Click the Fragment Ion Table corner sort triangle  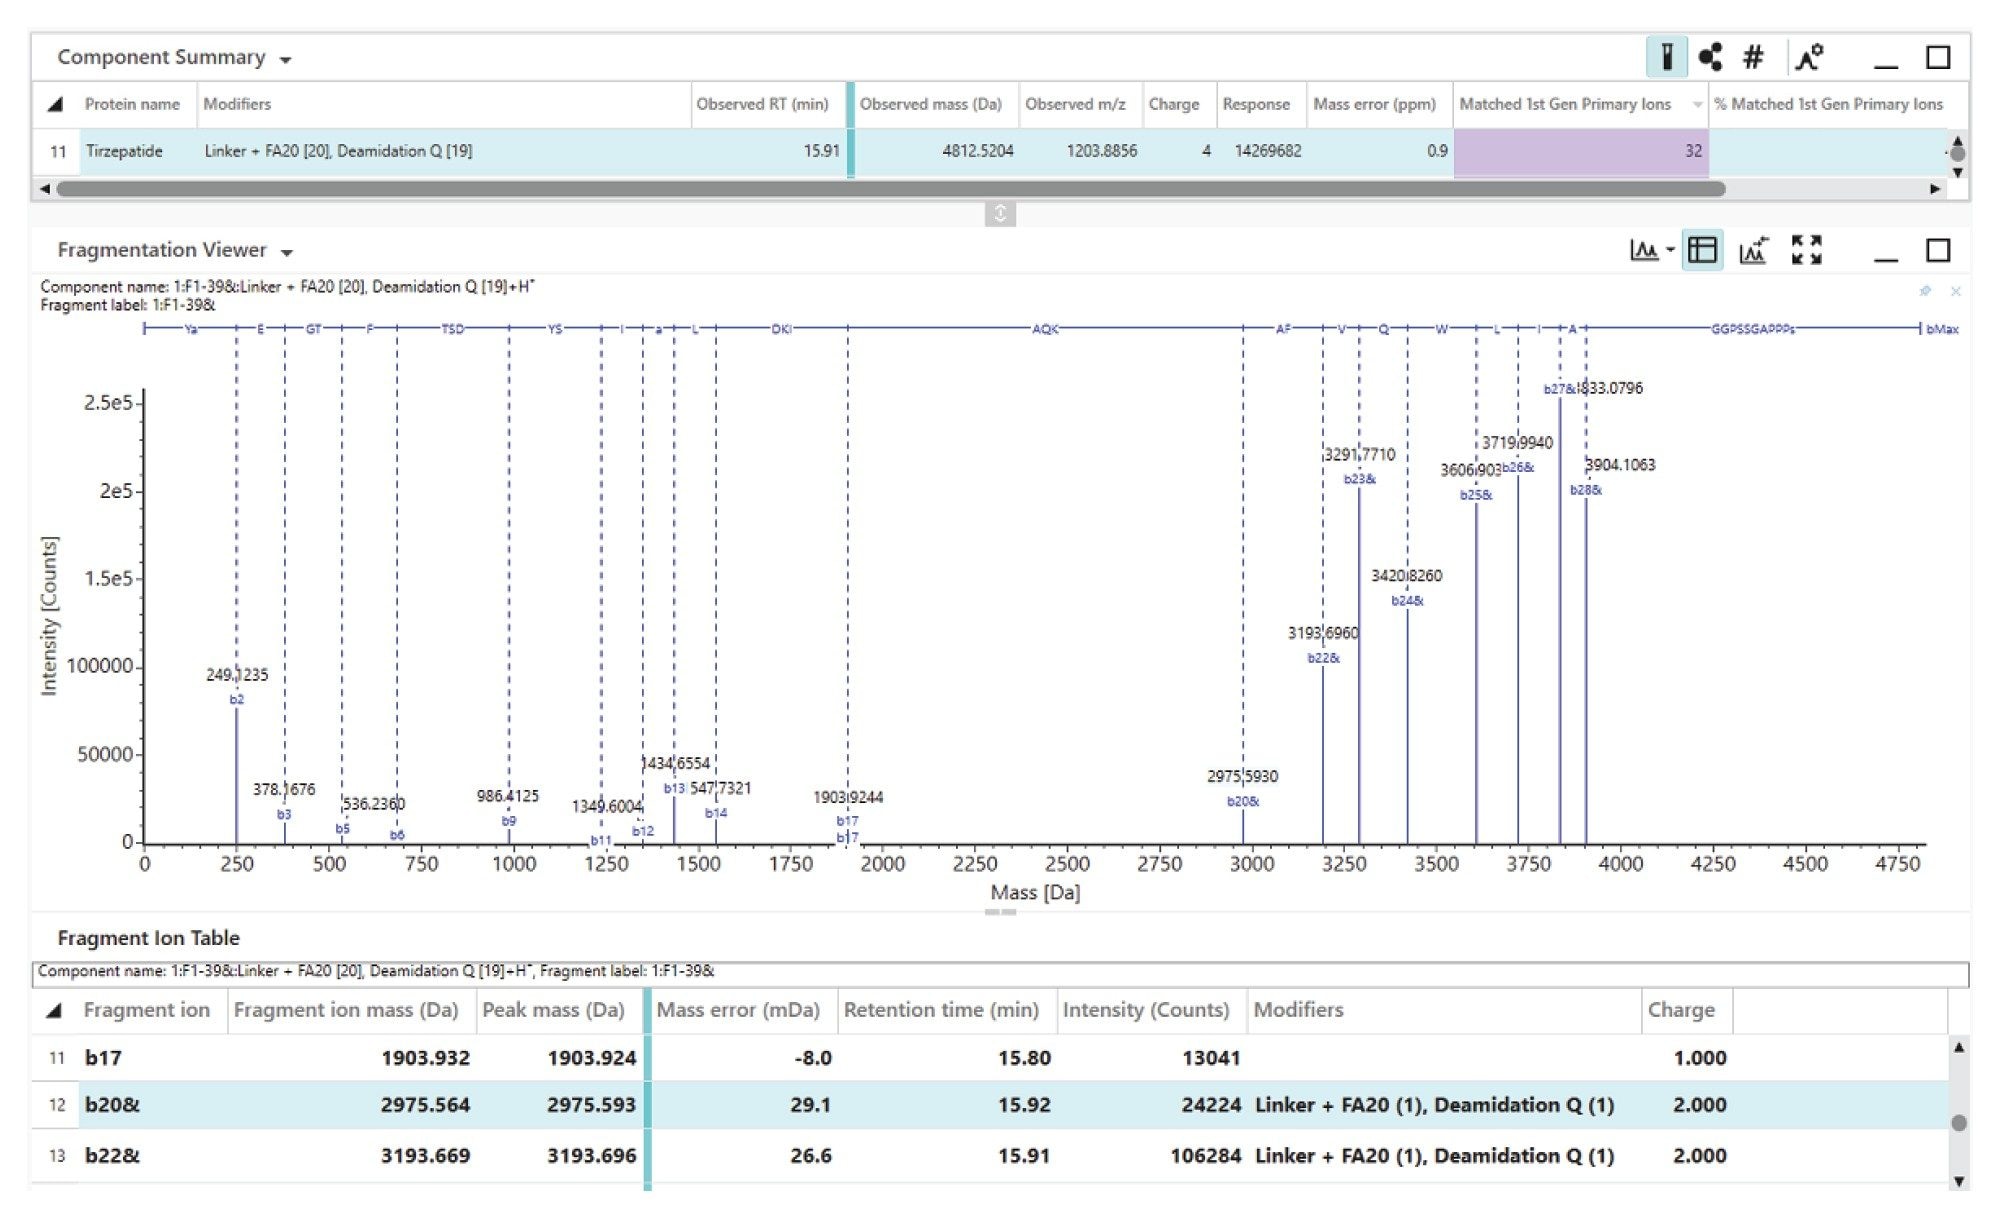(54, 1011)
